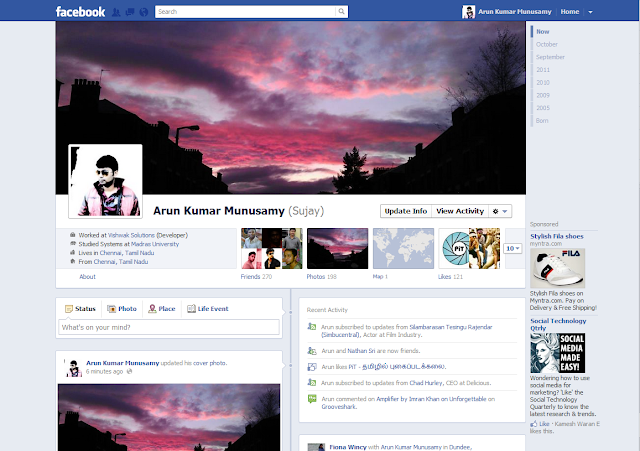Open the About link
The width and height of the screenshot is (640, 451).
[x=87, y=277]
